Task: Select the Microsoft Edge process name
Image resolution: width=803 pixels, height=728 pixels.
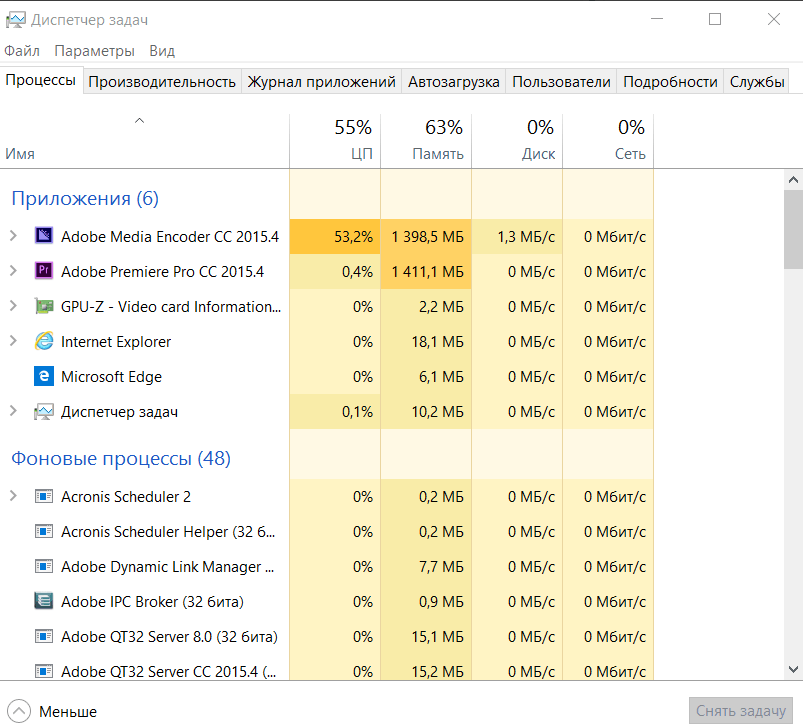Action: pos(111,377)
